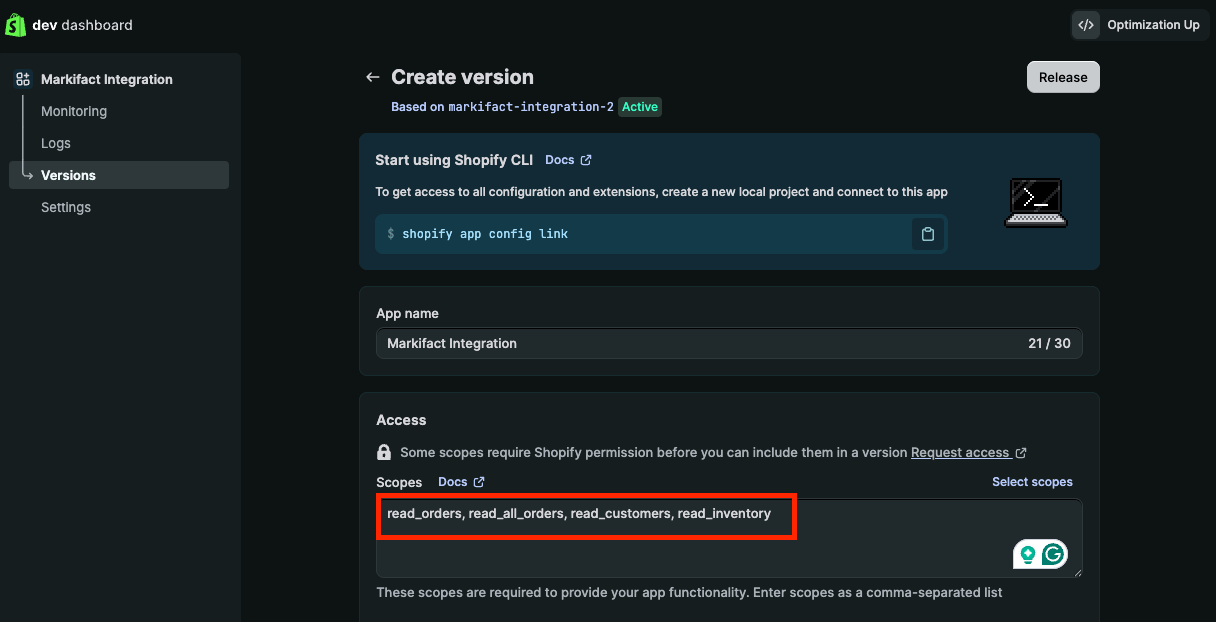Click the Markifact Integration app icon
1216x622 pixels.
point(23,79)
